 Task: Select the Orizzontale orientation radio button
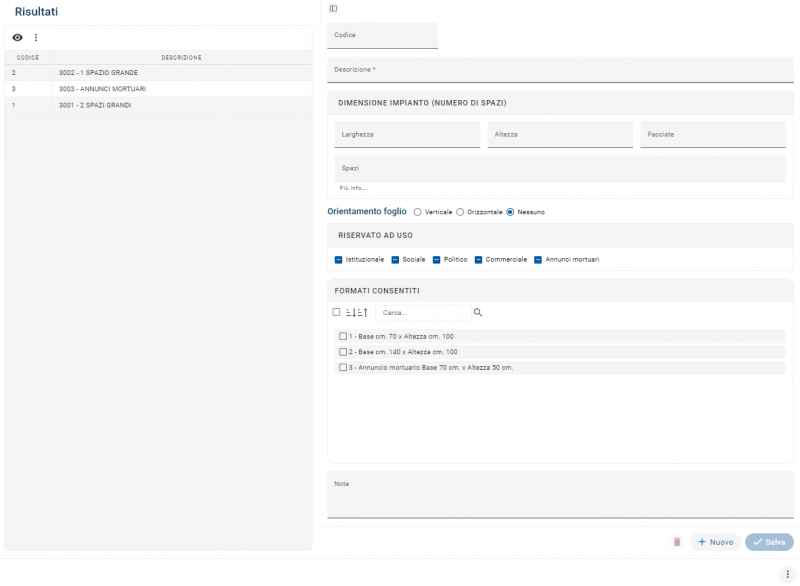460,212
